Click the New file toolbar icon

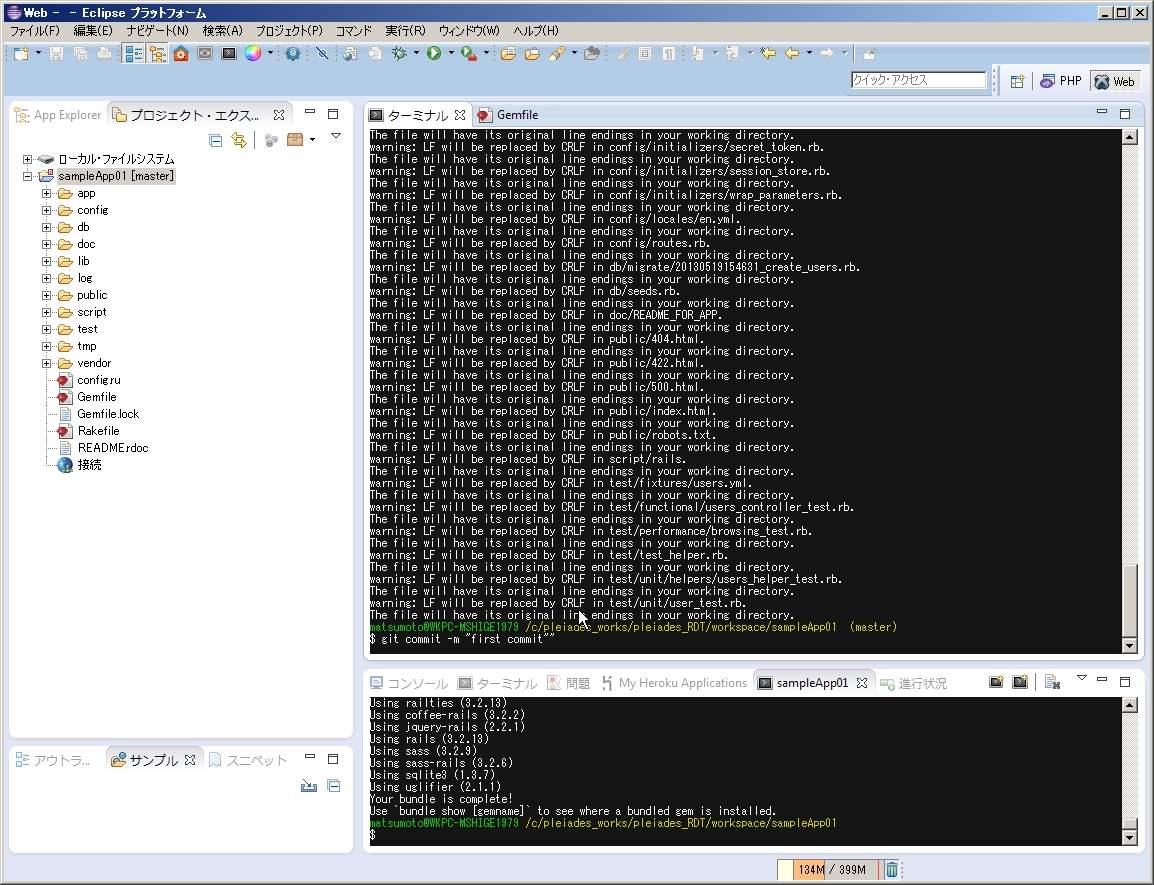pyautogui.click(x=21, y=54)
